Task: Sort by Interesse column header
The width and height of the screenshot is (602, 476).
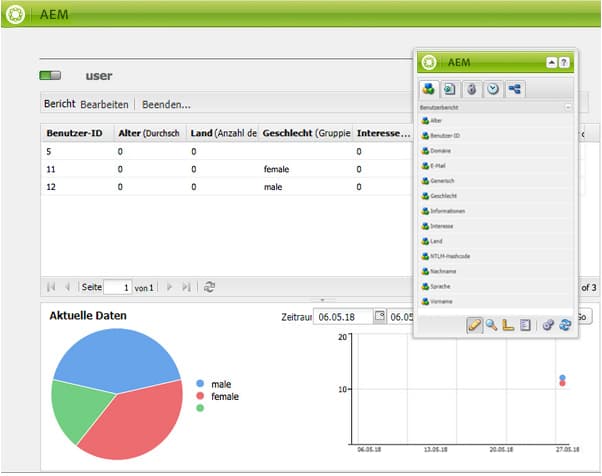Action: click(x=384, y=133)
